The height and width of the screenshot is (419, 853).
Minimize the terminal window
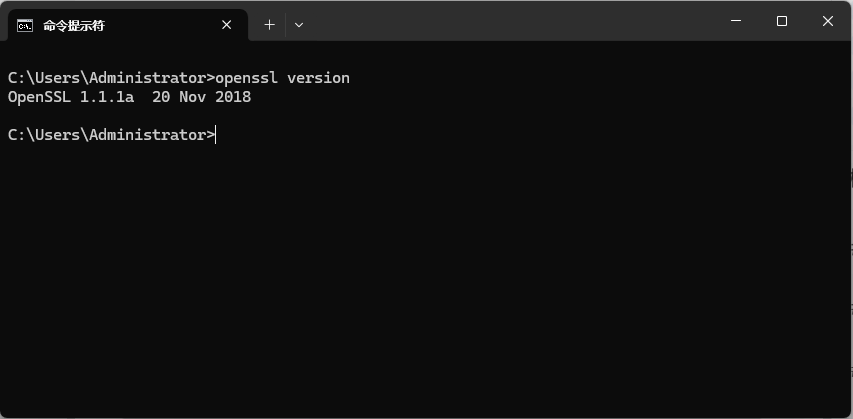pyautogui.click(x=736, y=21)
